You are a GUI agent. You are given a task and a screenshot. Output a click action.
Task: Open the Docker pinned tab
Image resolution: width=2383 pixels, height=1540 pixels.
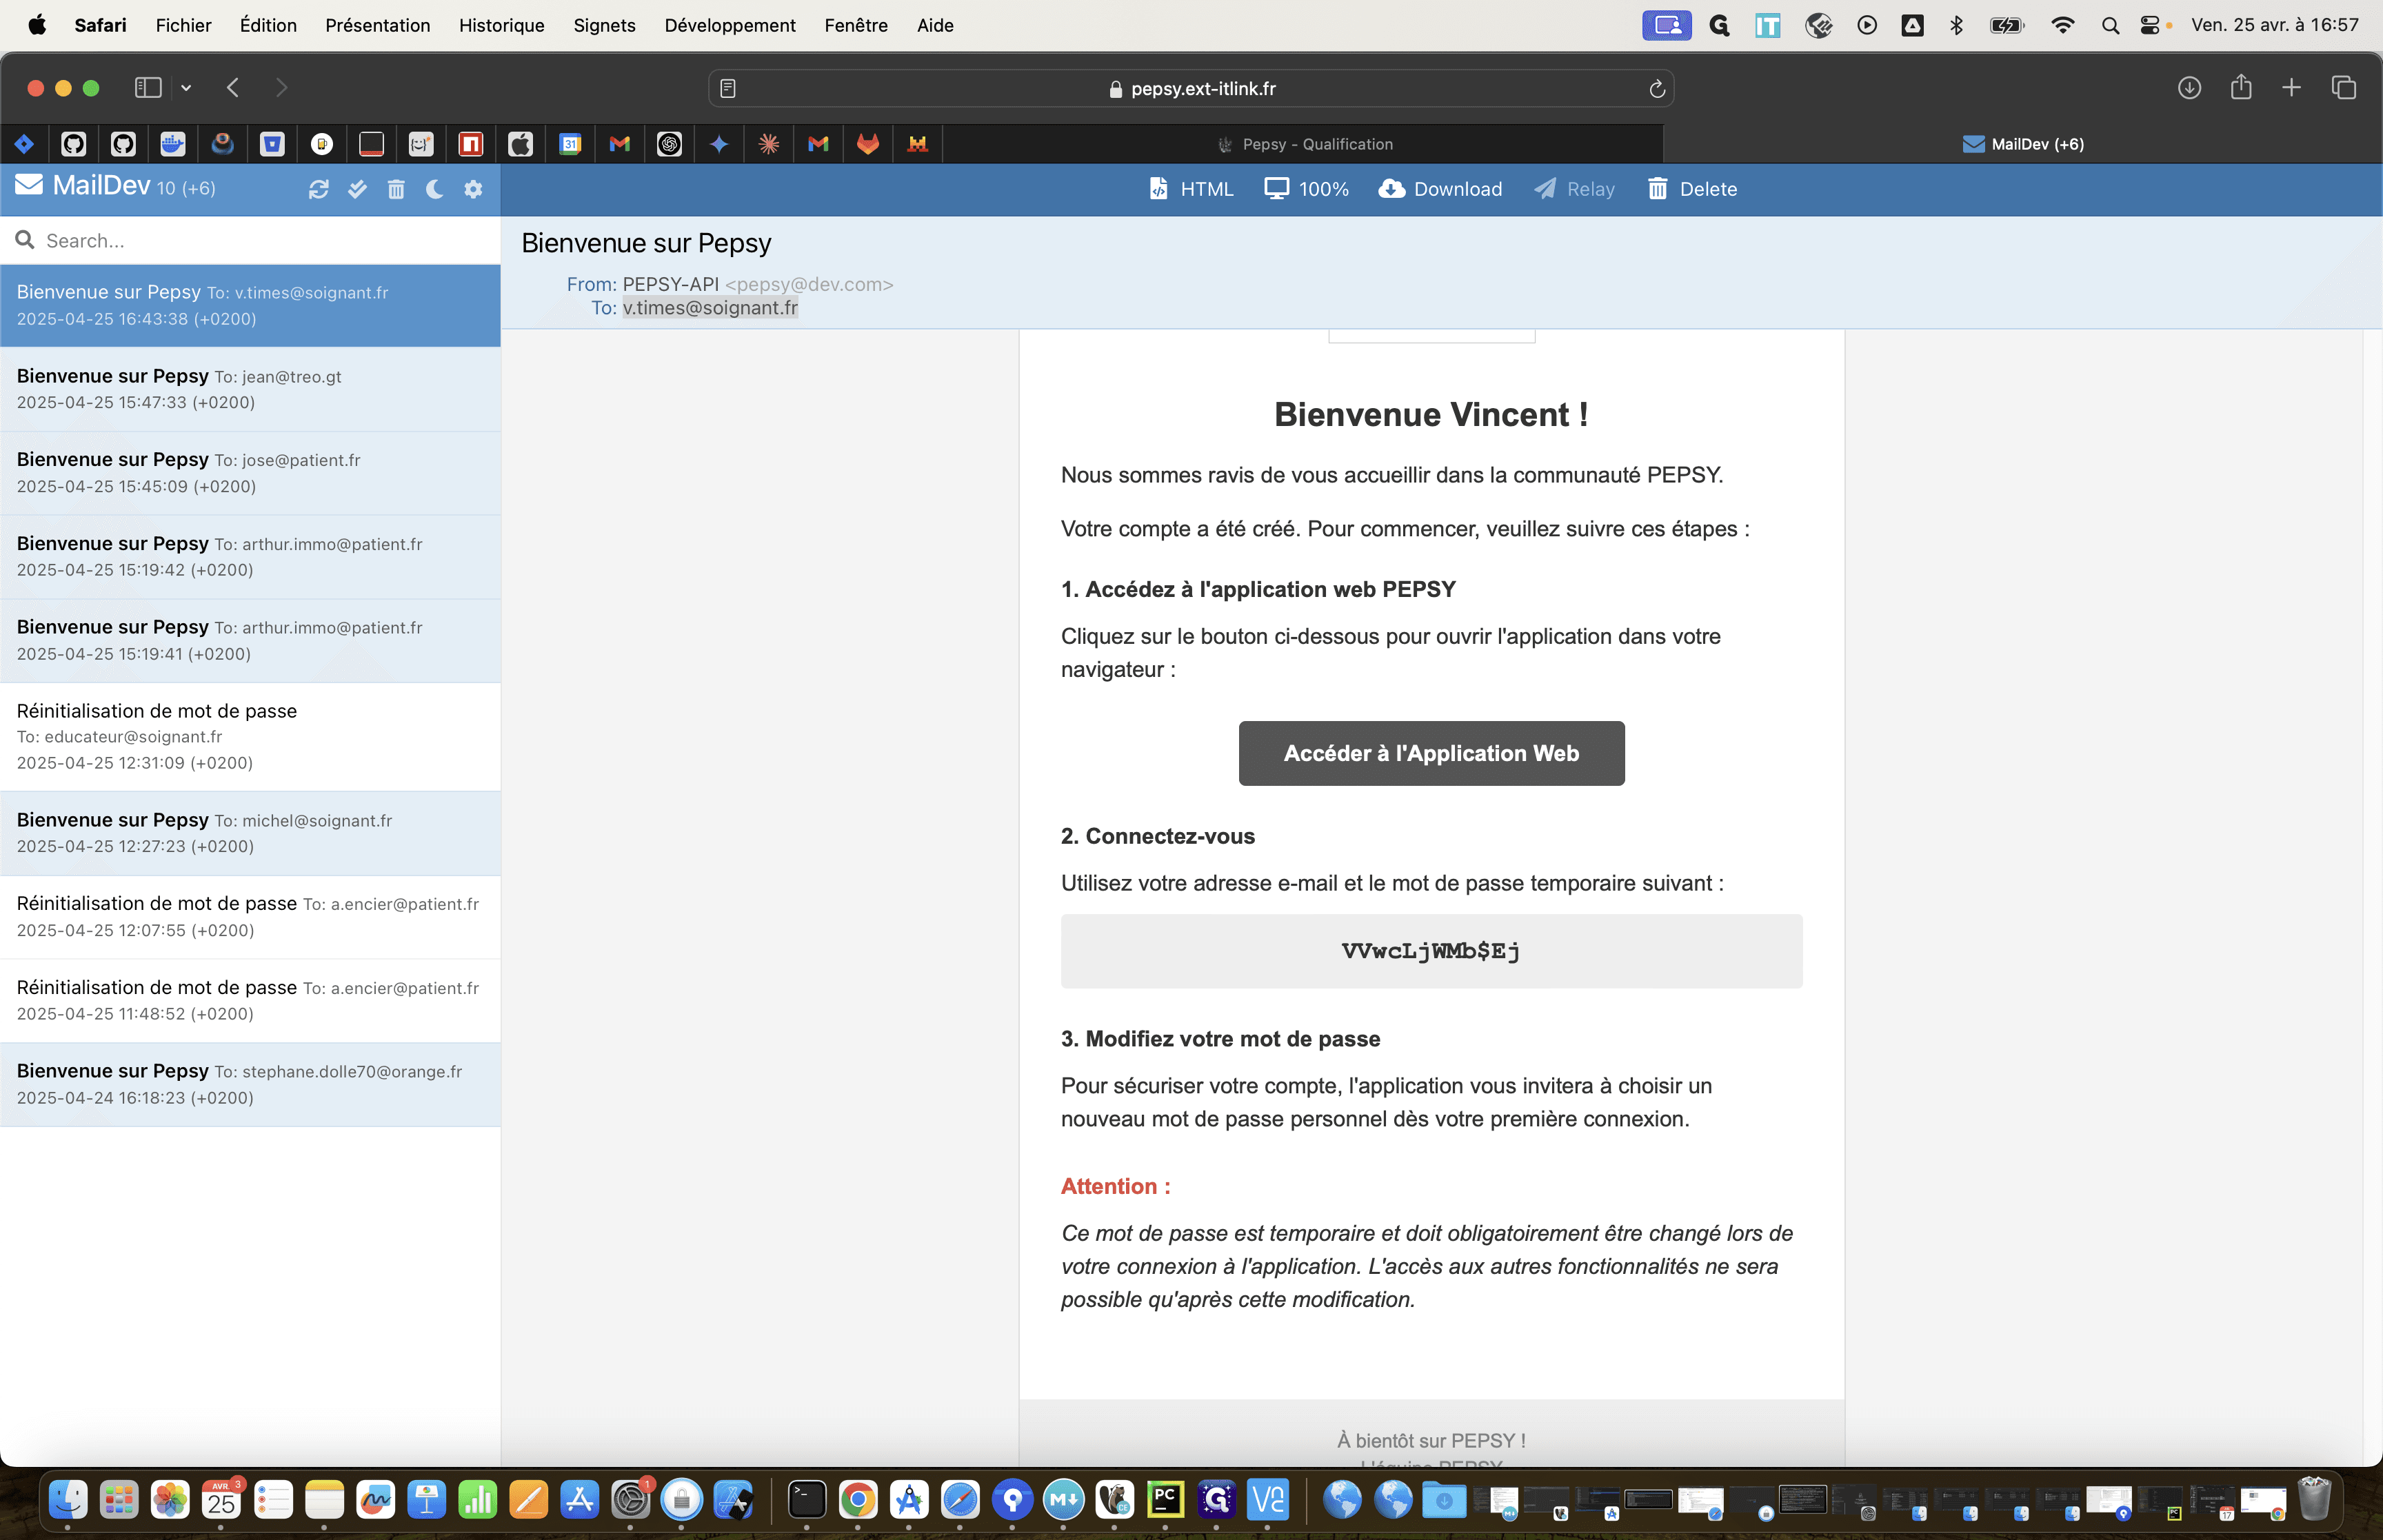click(x=173, y=144)
